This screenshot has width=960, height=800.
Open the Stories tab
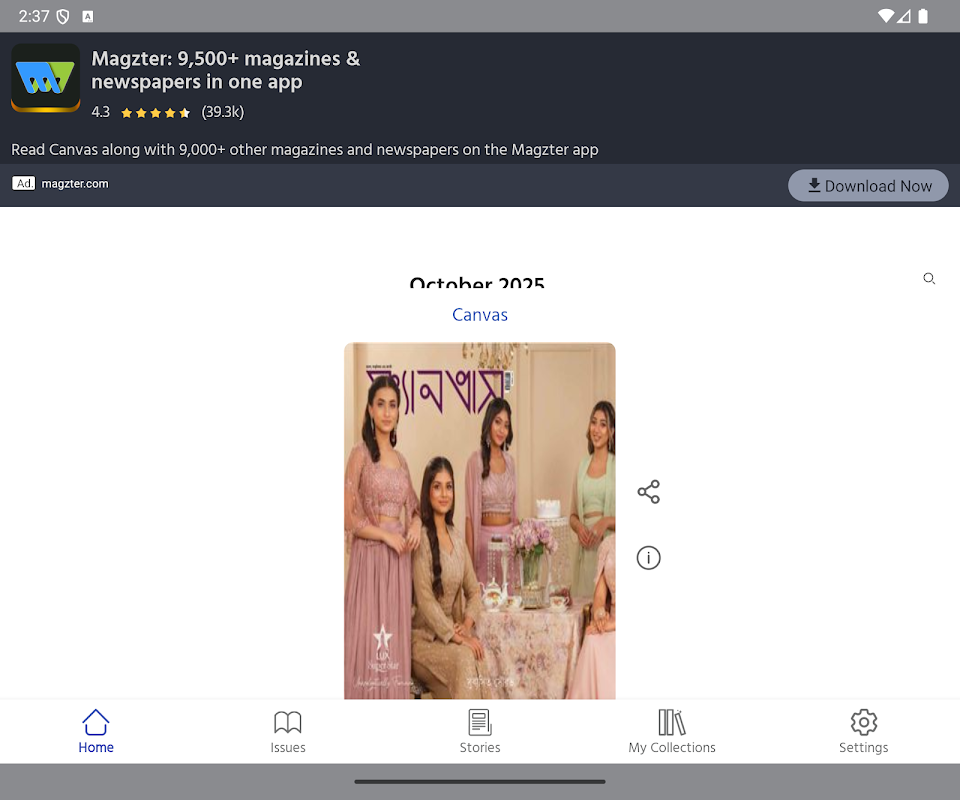click(480, 732)
